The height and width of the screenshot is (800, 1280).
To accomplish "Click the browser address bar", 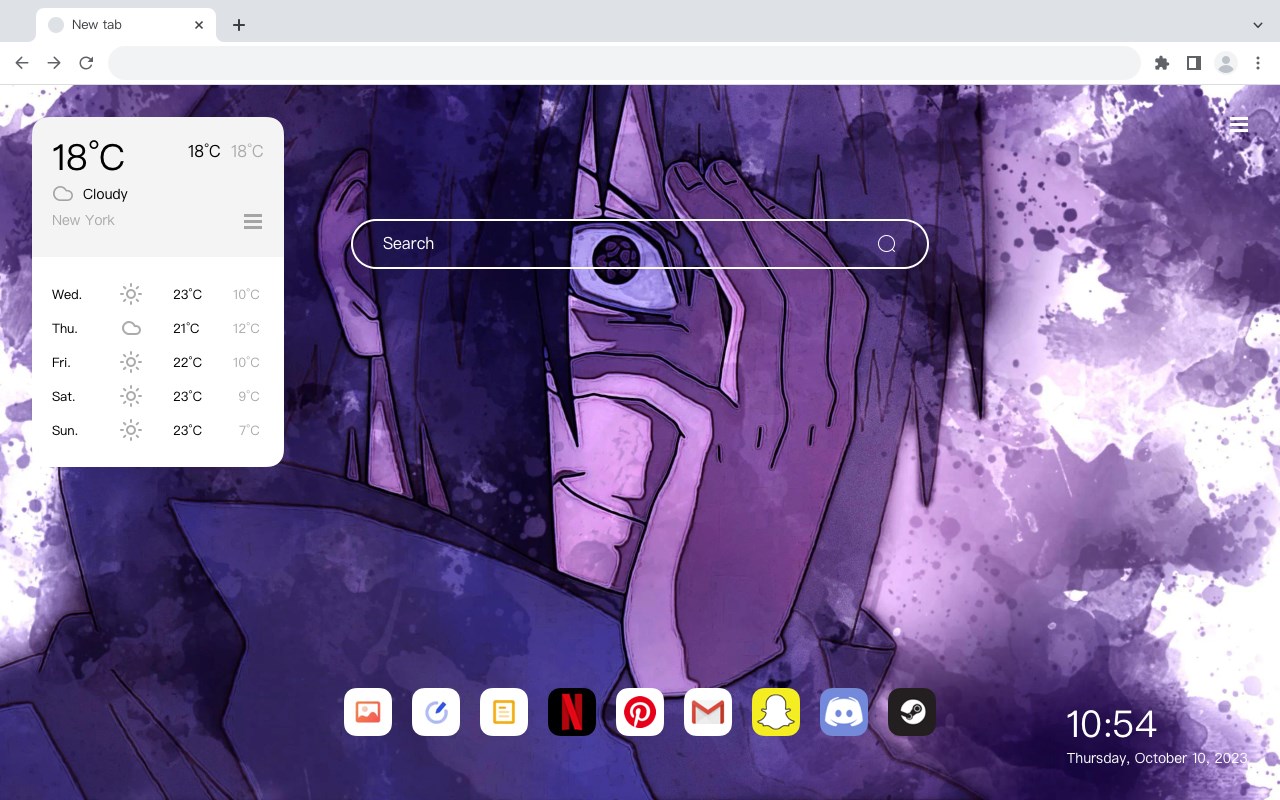I will point(624,63).
